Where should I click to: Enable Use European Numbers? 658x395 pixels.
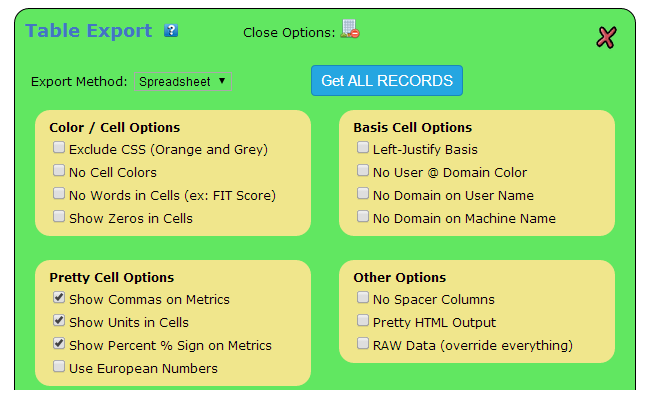coord(59,366)
